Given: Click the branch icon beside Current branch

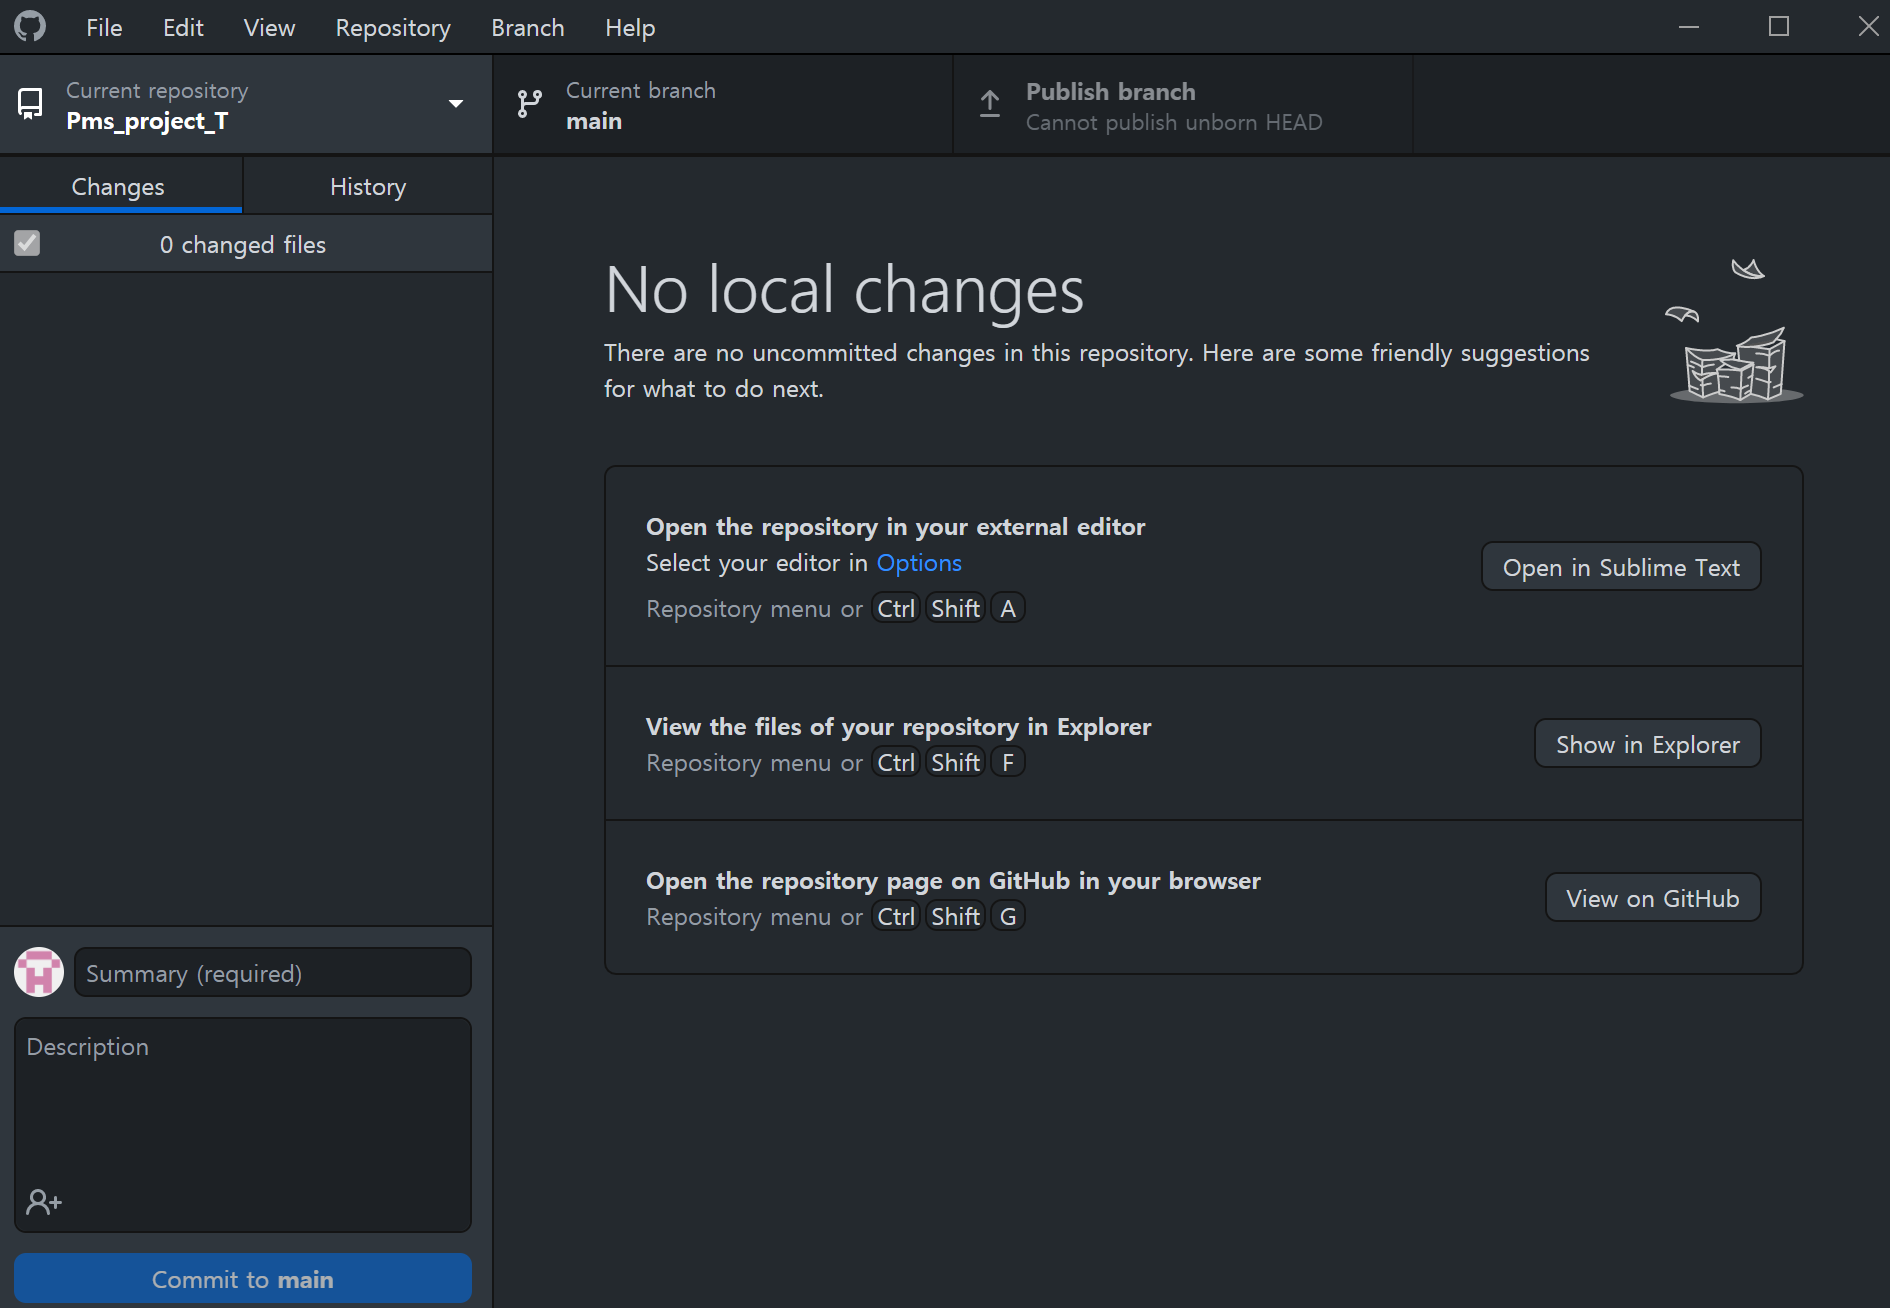Looking at the screenshot, I should pyautogui.click(x=530, y=104).
